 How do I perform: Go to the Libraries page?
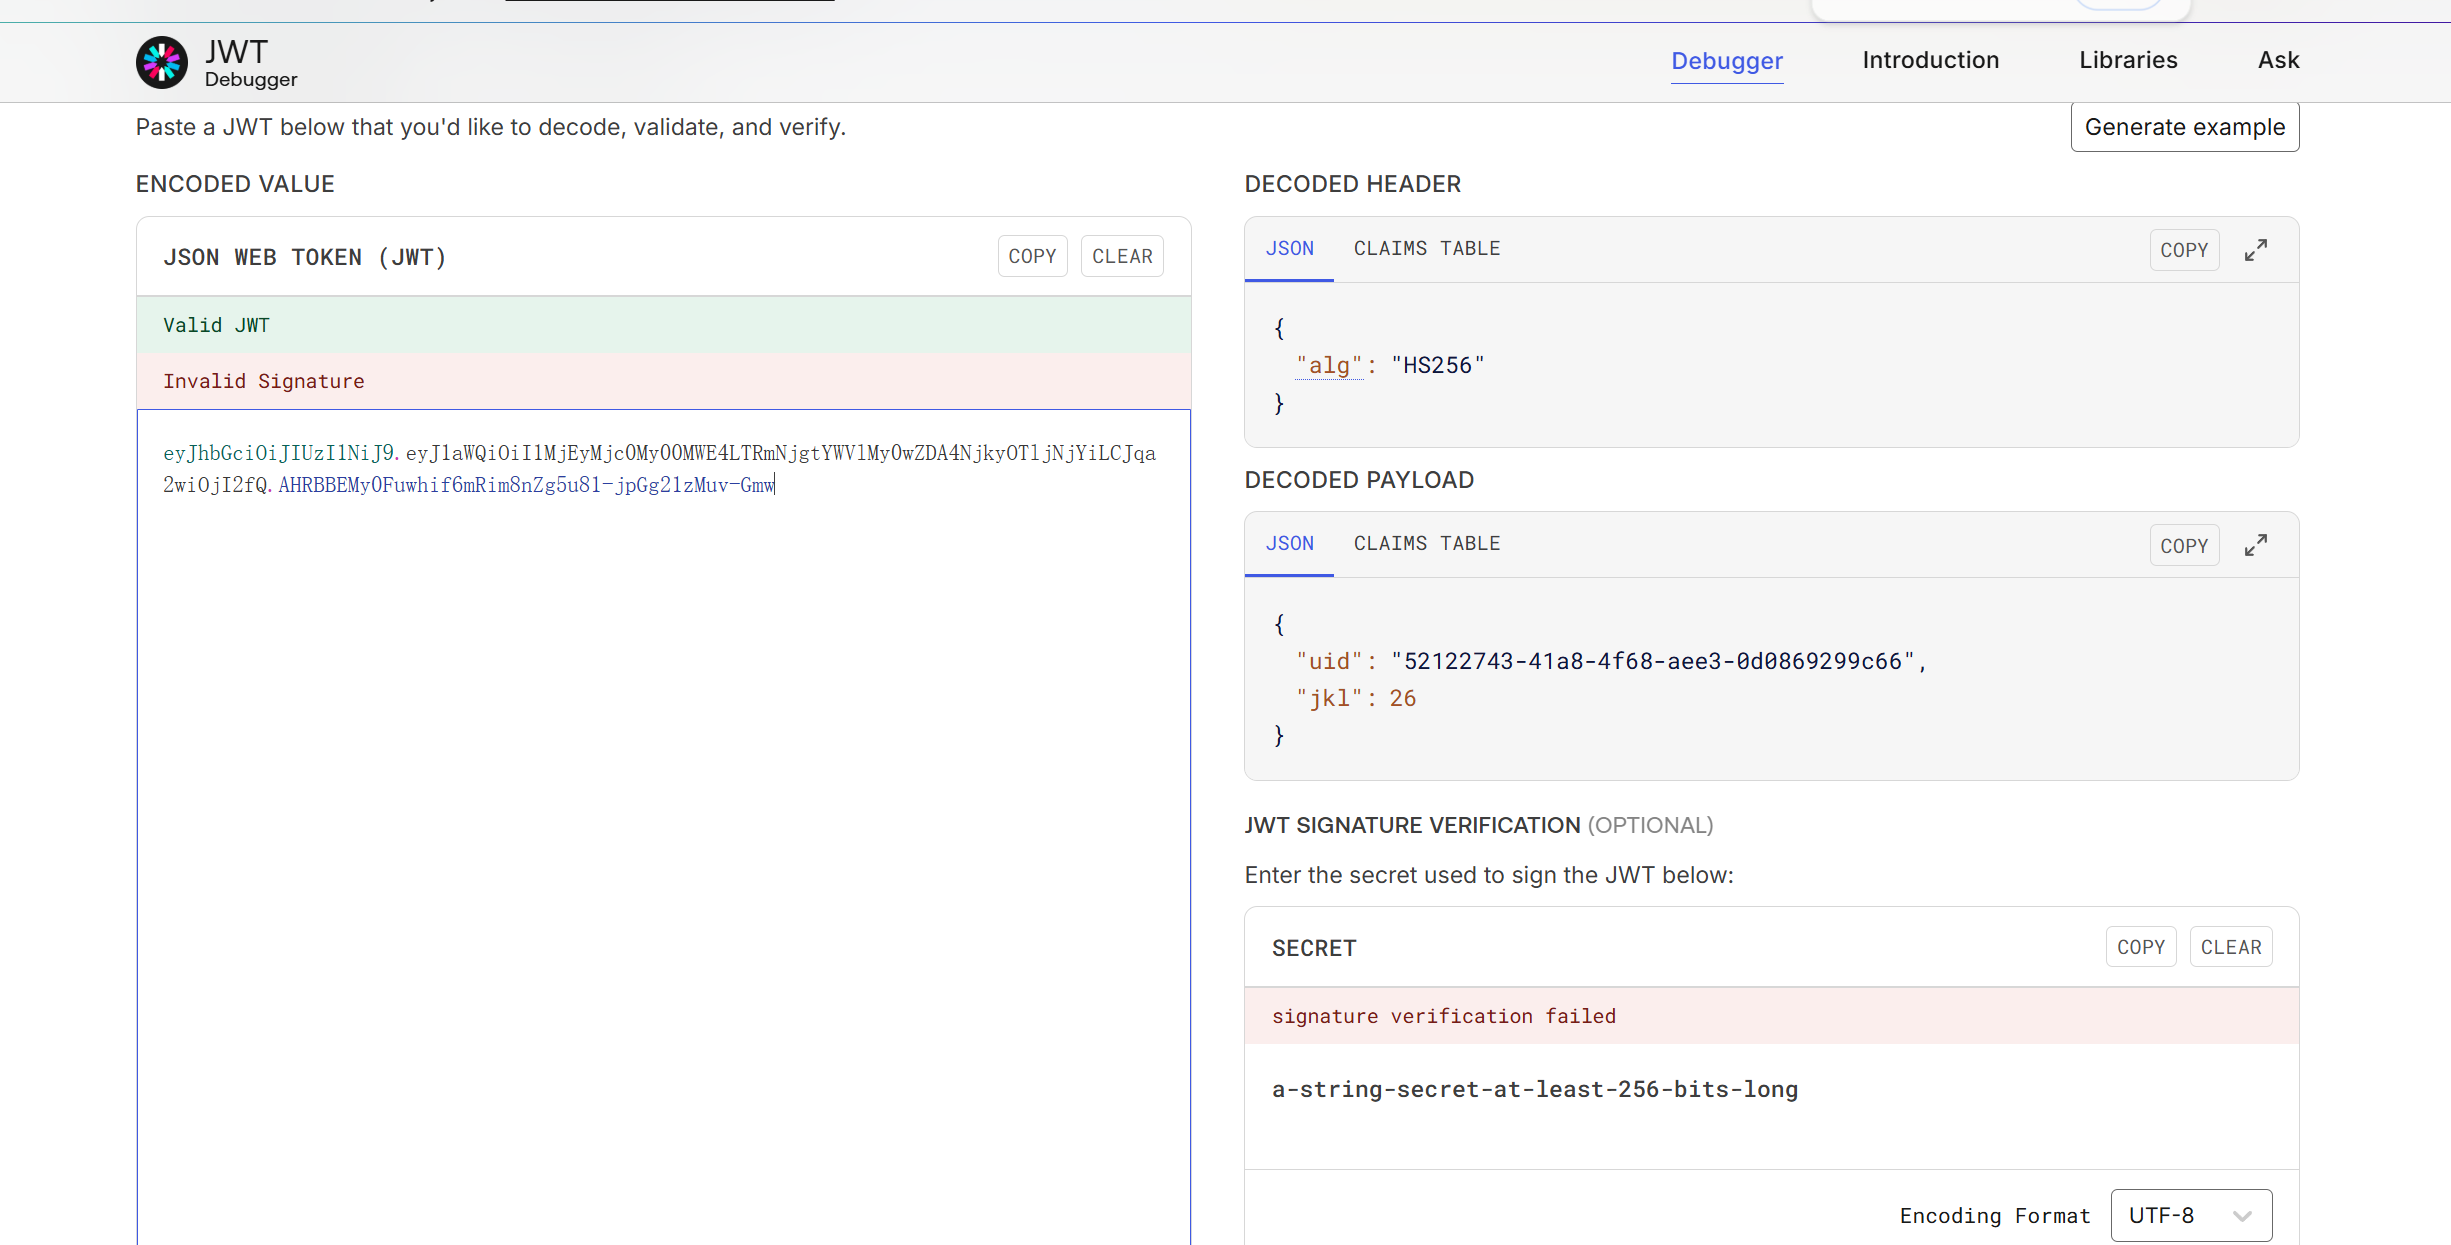pyautogui.click(x=2128, y=60)
